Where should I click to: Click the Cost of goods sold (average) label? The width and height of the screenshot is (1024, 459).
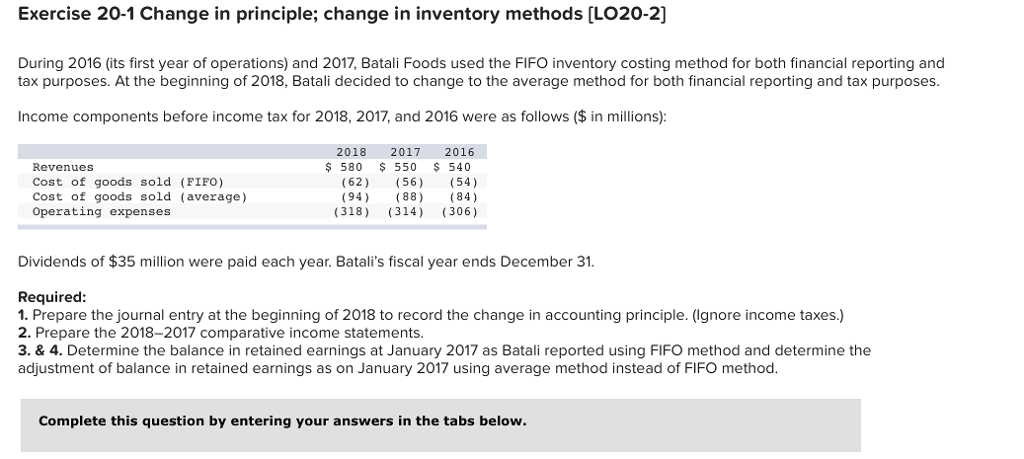point(140,197)
